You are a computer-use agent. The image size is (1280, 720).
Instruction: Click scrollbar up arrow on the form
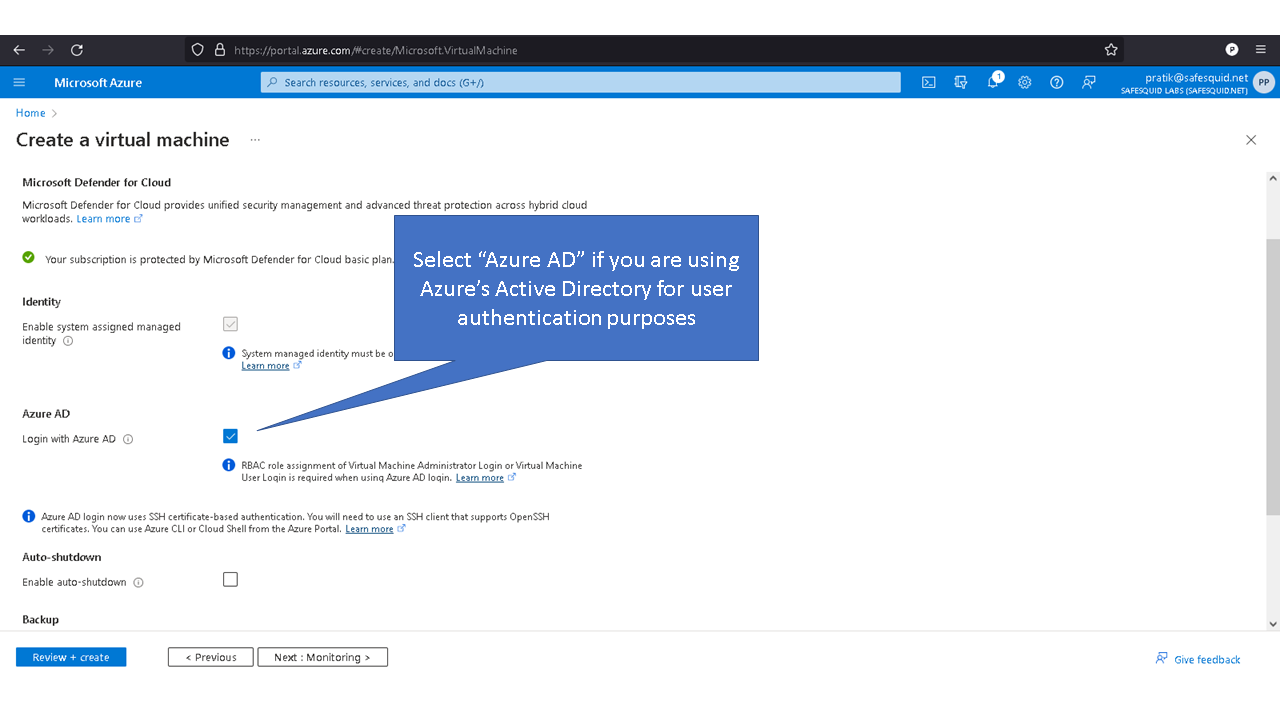[x=1273, y=179]
